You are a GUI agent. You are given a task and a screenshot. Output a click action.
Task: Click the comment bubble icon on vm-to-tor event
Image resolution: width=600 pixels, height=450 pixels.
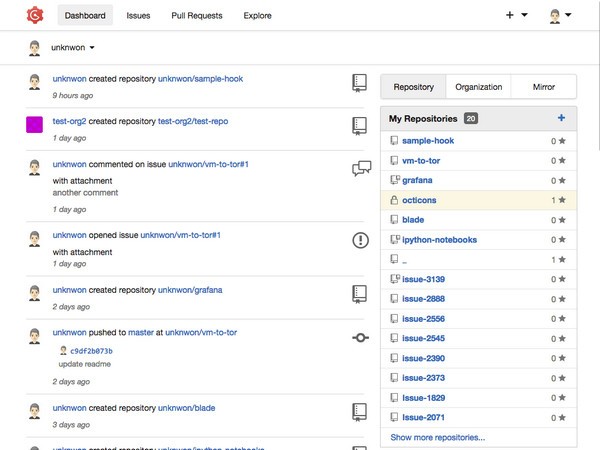click(361, 168)
